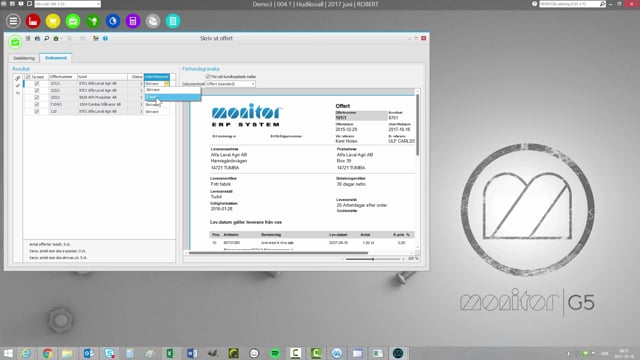Sort by the Kund column header
This screenshot has height=360, width=640.
pos(102,77)
